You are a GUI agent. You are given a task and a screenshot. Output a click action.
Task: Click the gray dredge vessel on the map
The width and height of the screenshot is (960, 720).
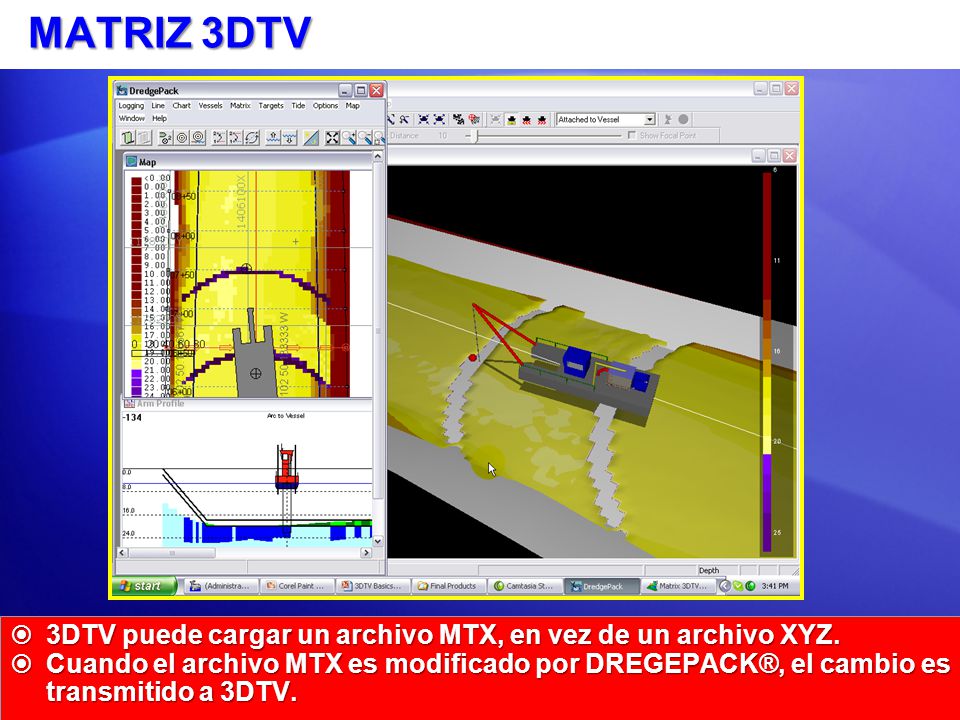(253, 361)
